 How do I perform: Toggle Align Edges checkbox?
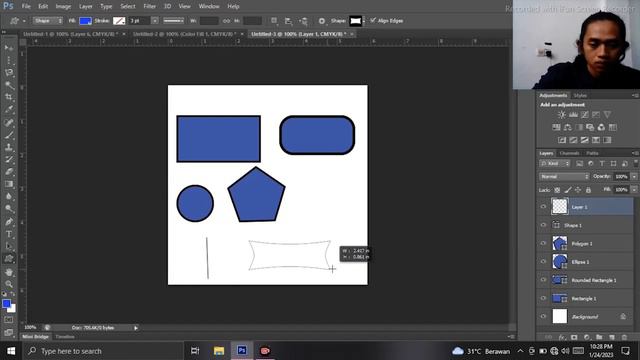click(x=373, y=20)
